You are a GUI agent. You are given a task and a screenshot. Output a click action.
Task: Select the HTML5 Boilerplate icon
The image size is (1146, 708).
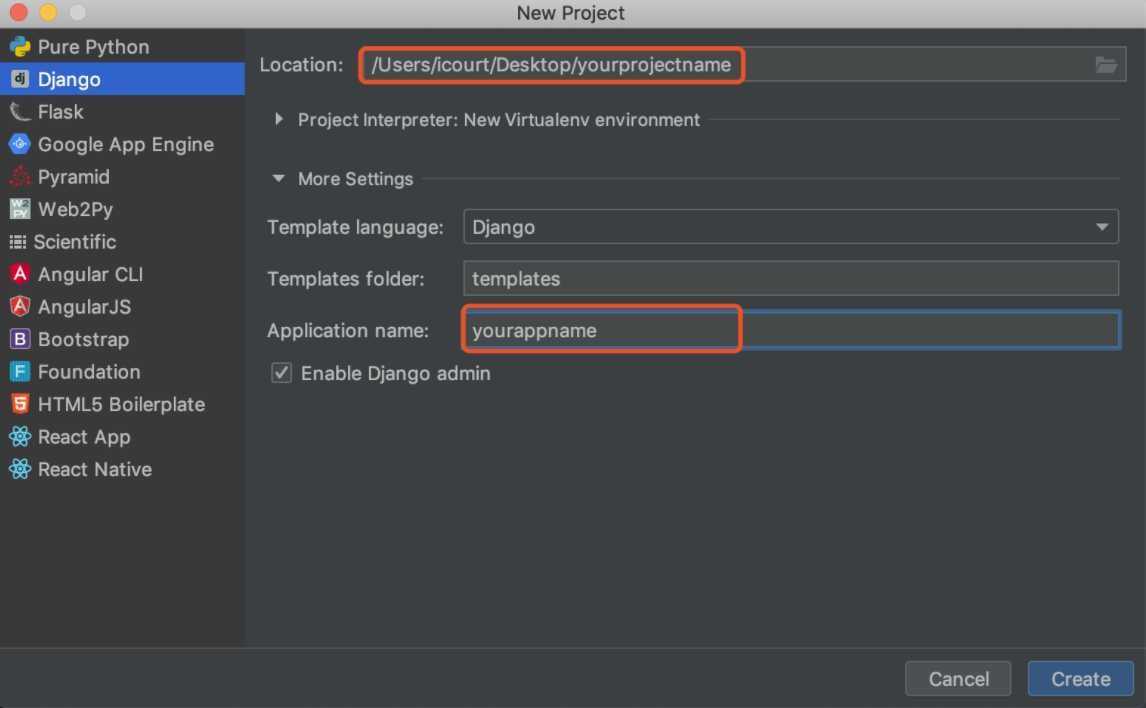pyautogui.click(x=20, y=404)
